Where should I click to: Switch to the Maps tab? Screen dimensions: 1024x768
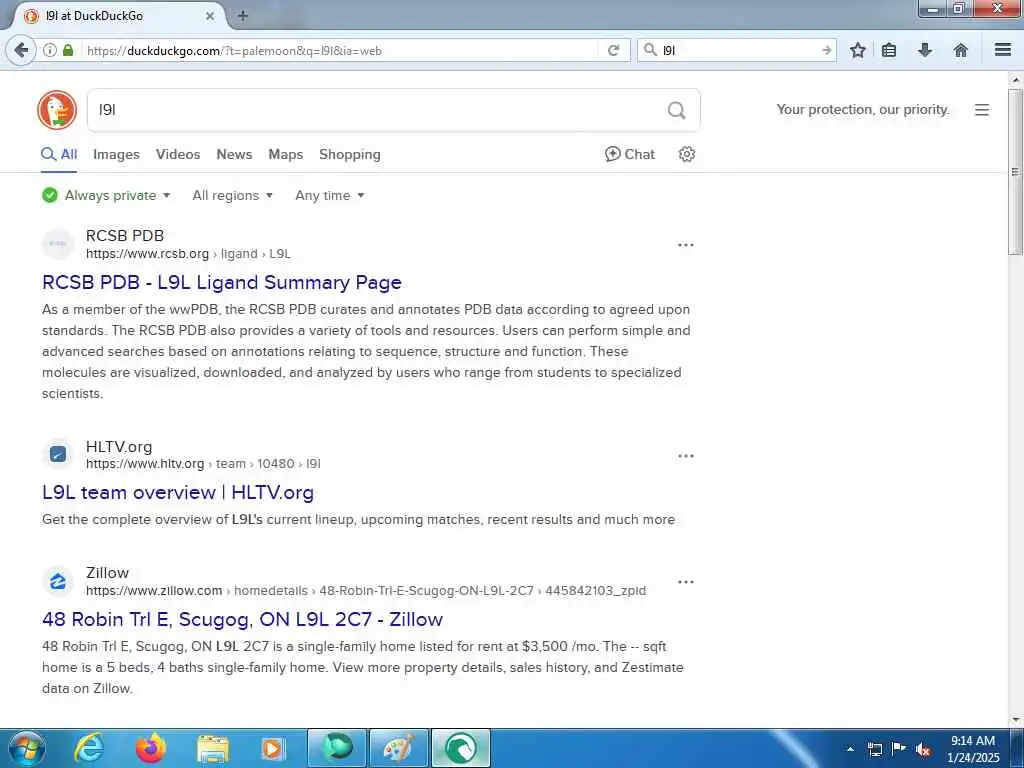click(285, 155)
